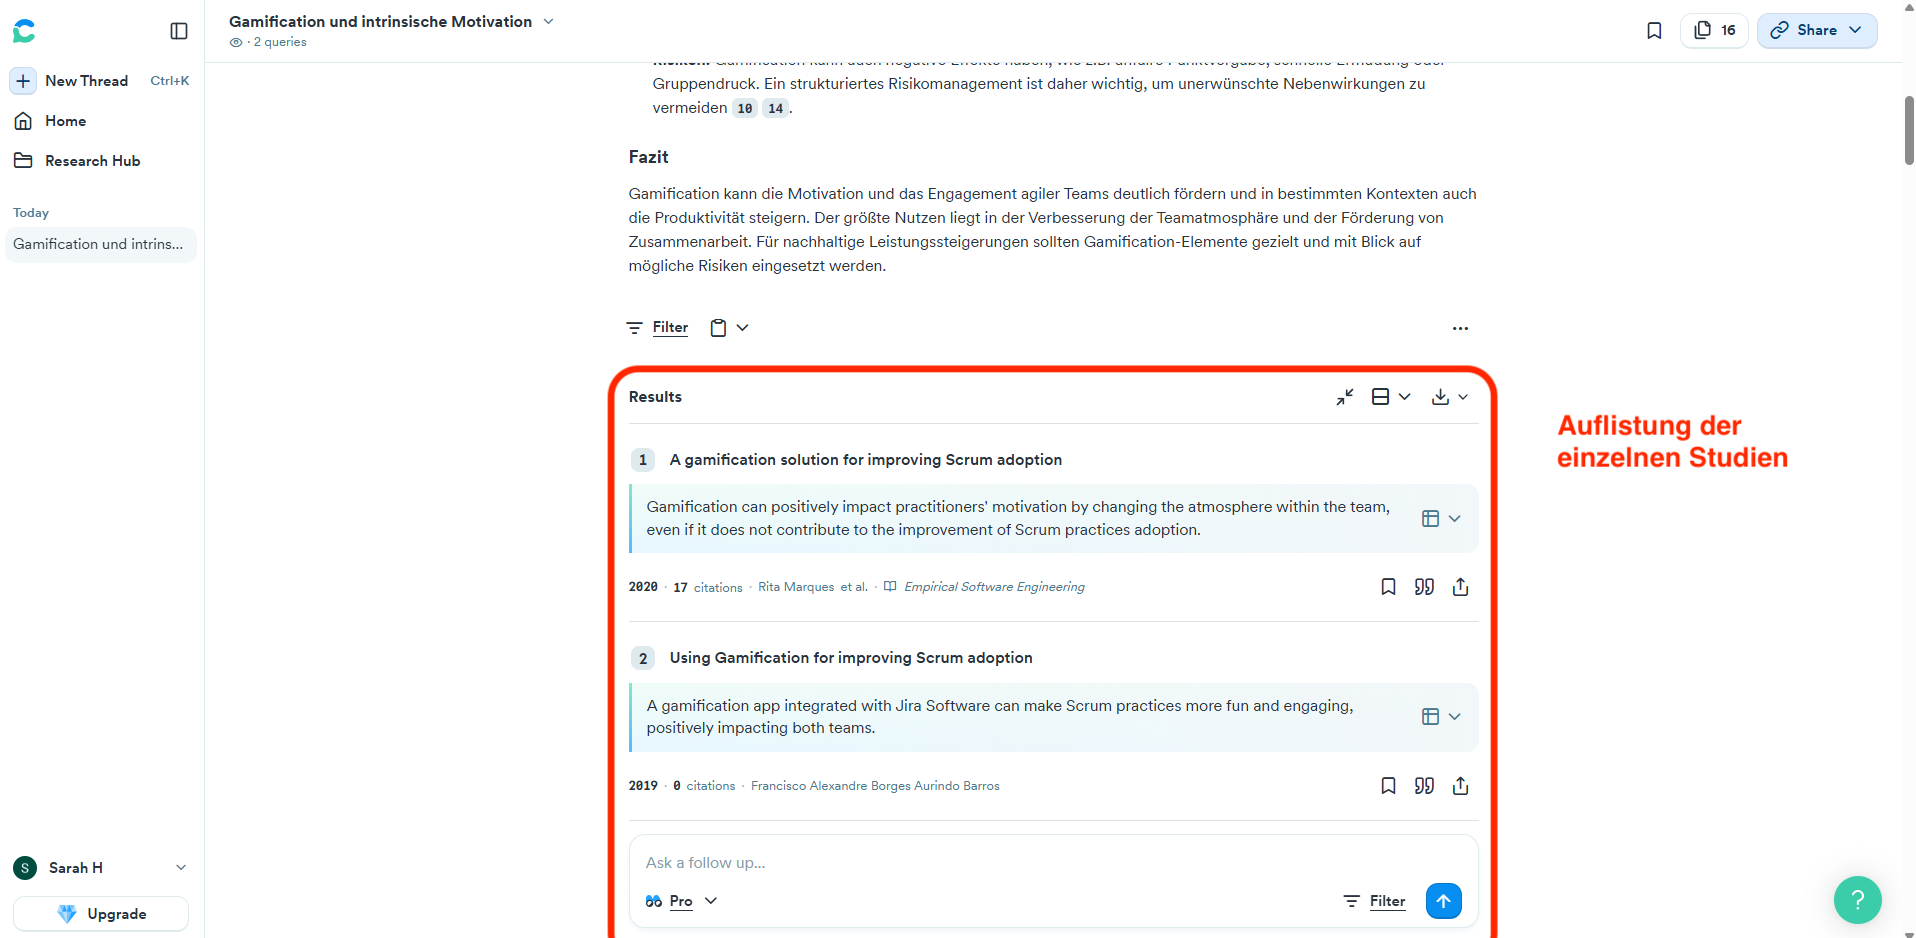Click the Upgrade button
Image resolution: width=1916 pixels, height=938 pixels.
(x=101, y=914)
